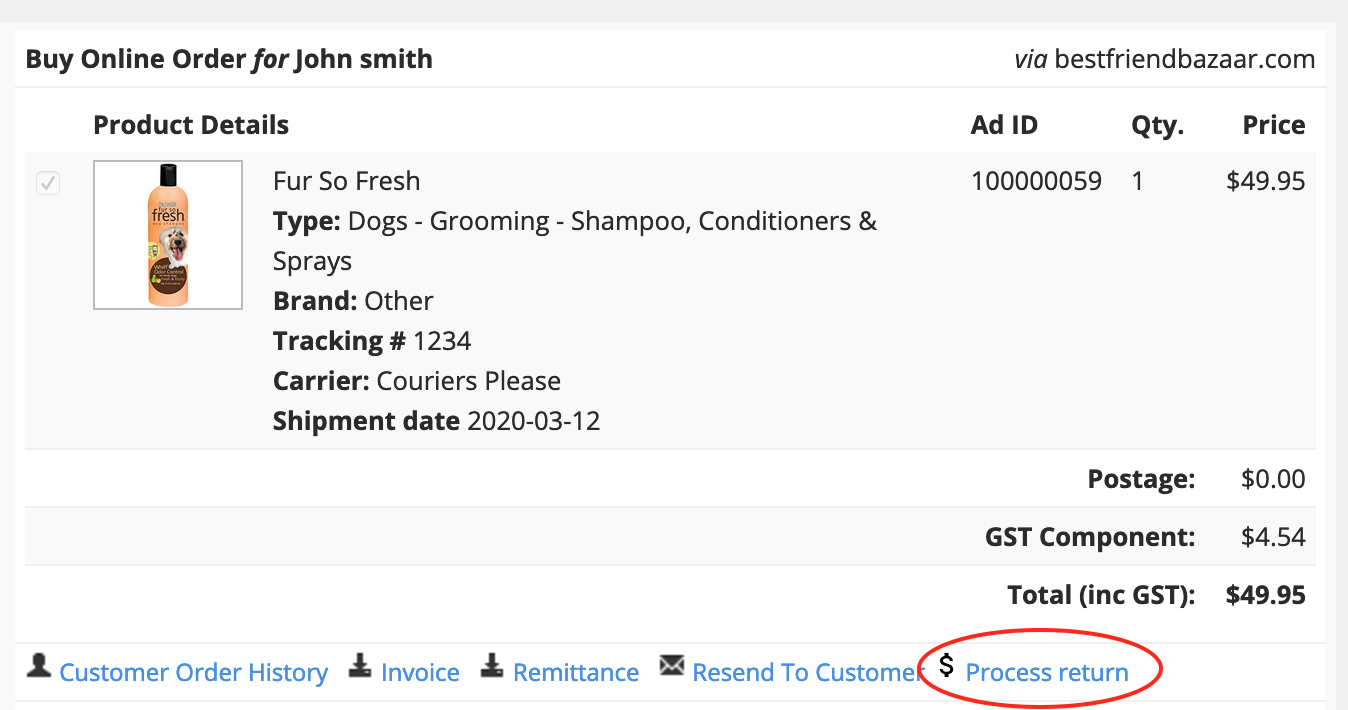Download the Invoice link
Viewport: 1348px width, 710px height.
click(x=420, y=673)
